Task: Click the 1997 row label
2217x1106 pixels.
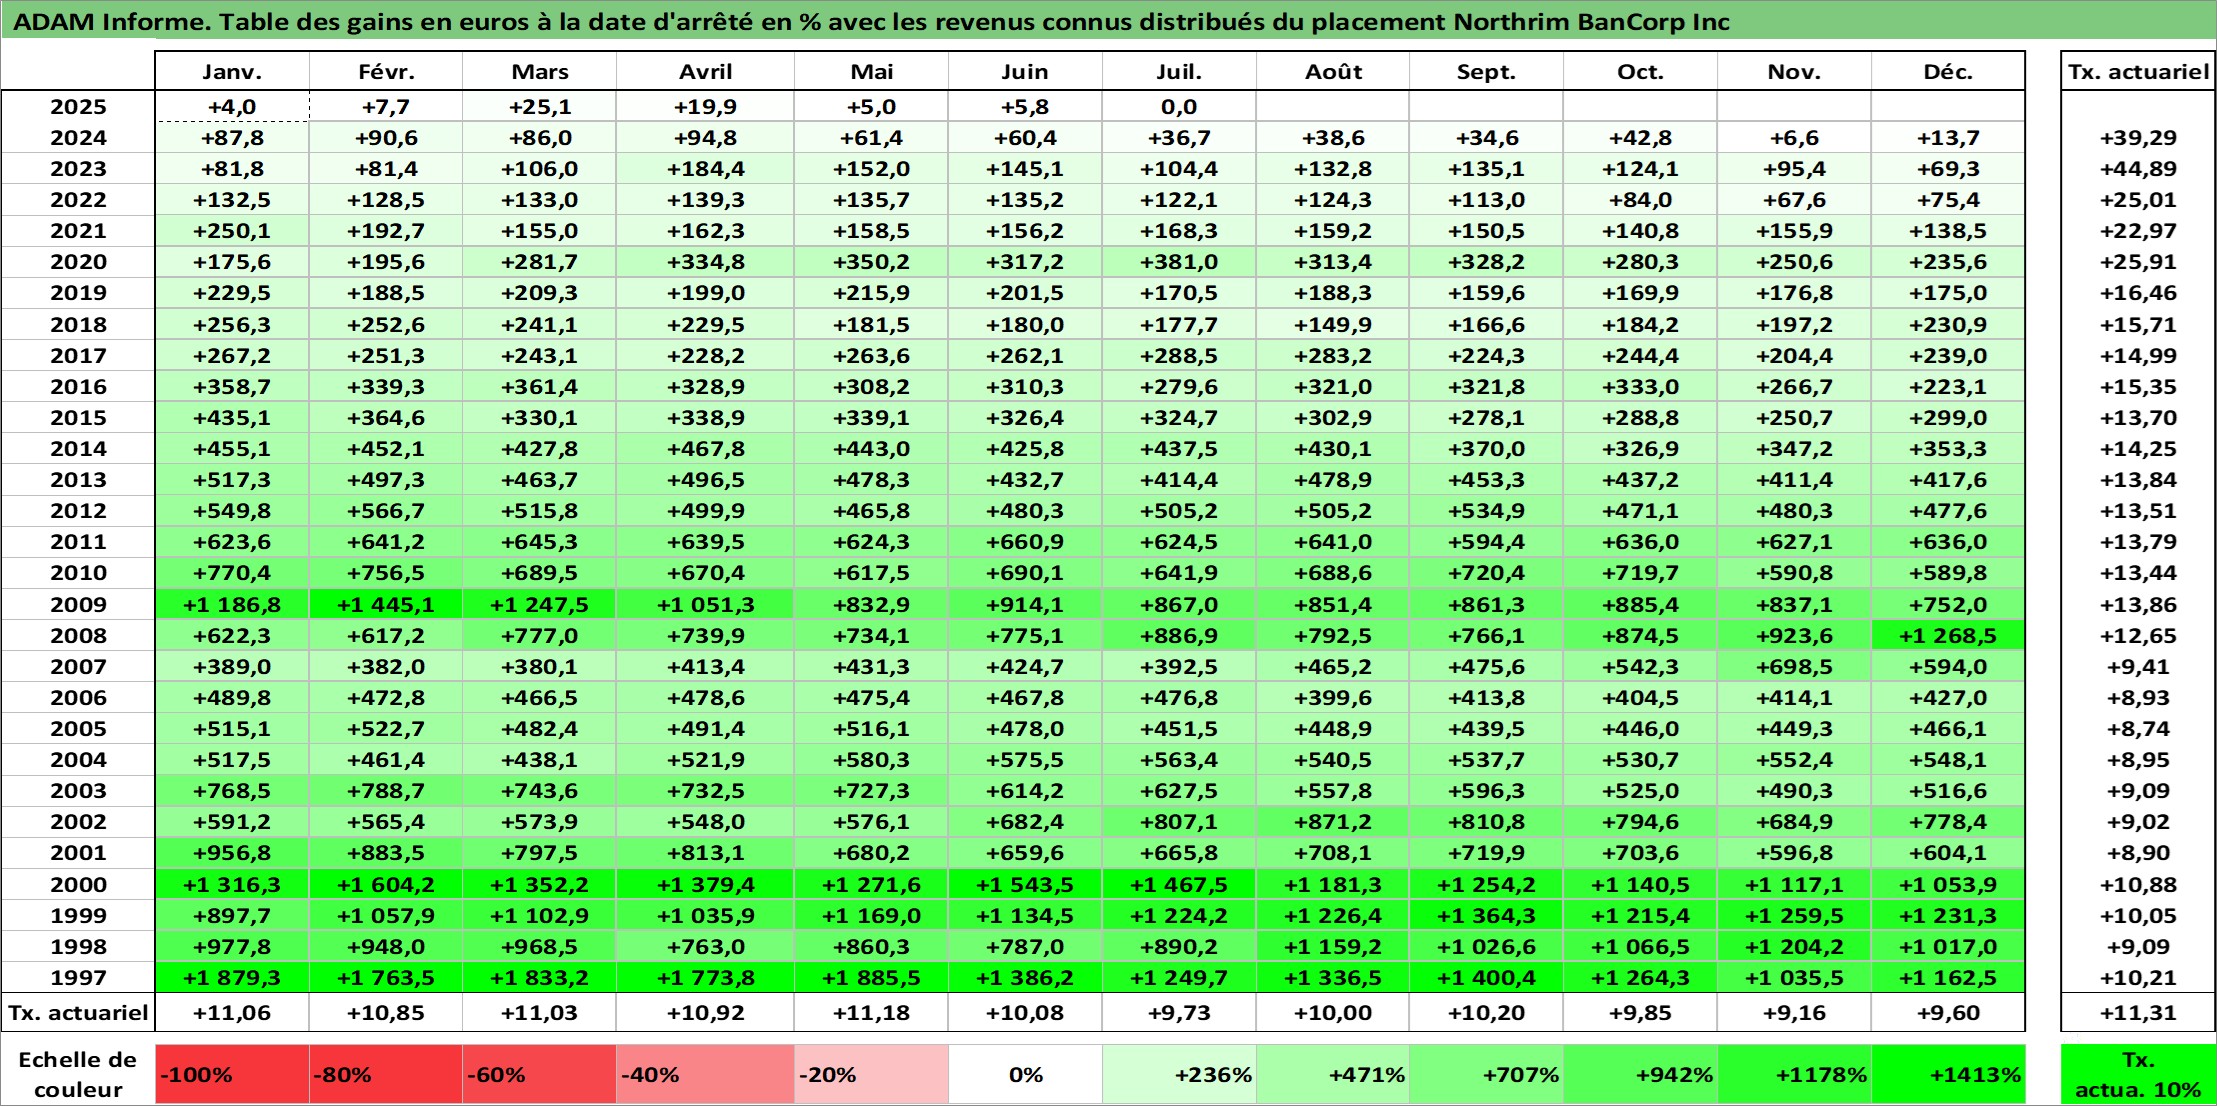Action: 78,978
